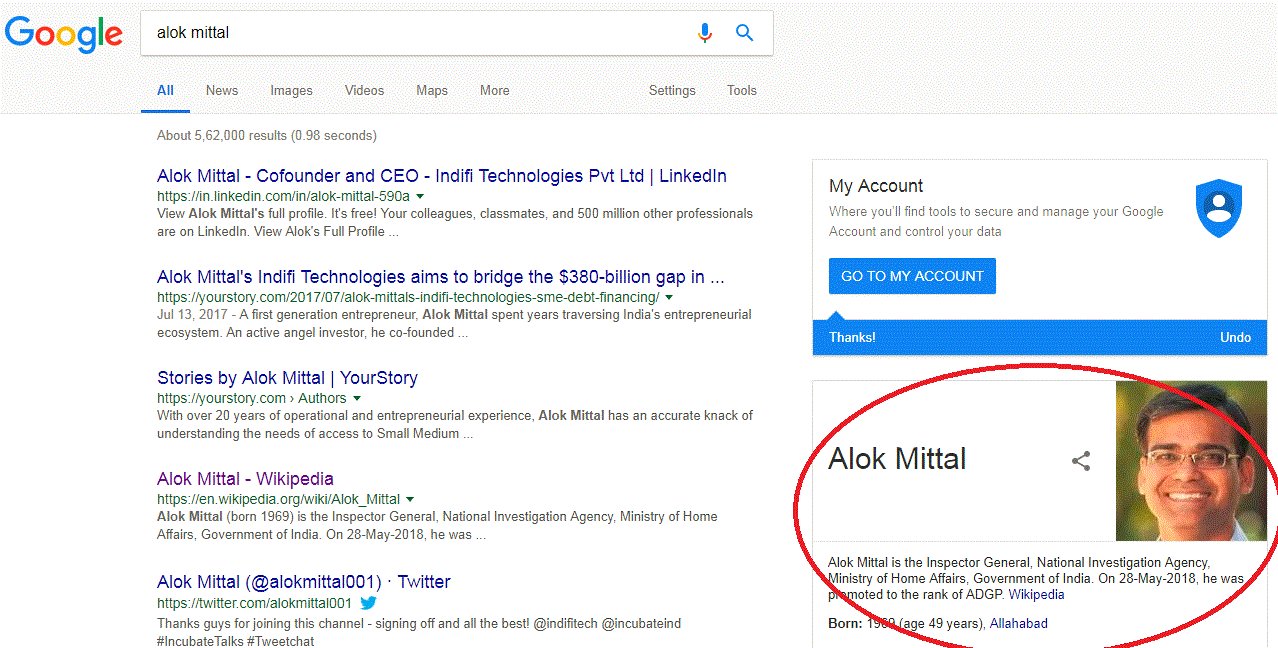Open the Alok Mittal Twitter result
1278x648 pixels.
coord(304,582)
